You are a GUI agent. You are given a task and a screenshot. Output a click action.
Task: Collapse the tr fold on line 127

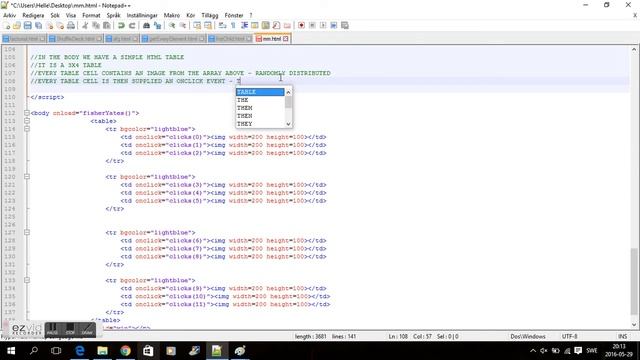coord(27,233)
